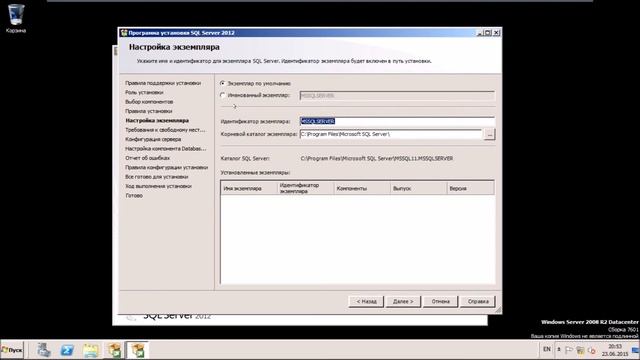Switch to the highlighted SQL Server setup taskbar button
Viewport: 640px width, 360px height.
(138, 350)
